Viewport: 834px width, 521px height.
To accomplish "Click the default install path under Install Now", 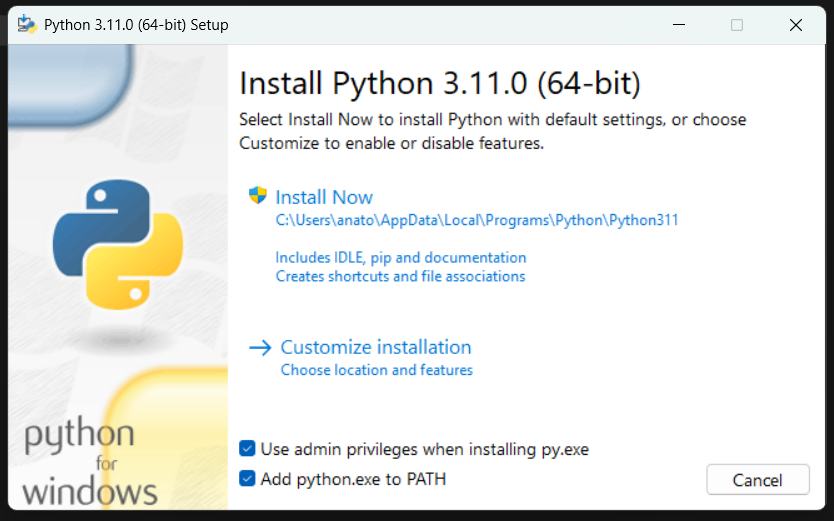I will [x=477, y=220].
